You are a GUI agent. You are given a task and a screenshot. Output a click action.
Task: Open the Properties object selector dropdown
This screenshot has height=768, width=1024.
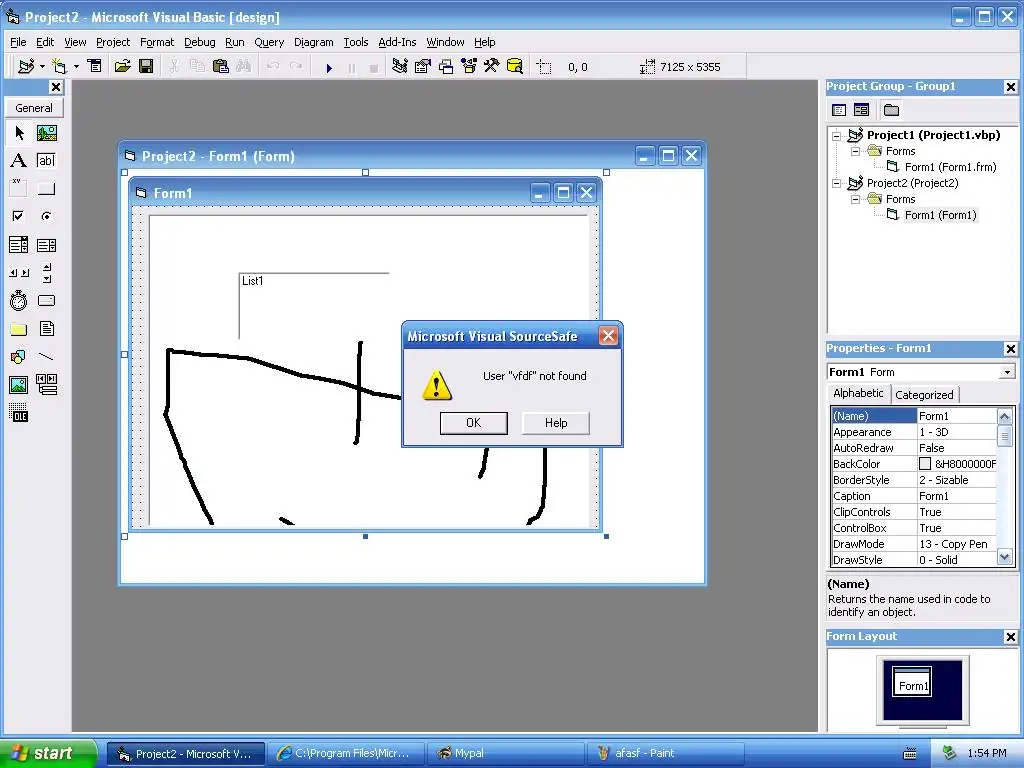pyautogui.click(x=1008, y=372)
